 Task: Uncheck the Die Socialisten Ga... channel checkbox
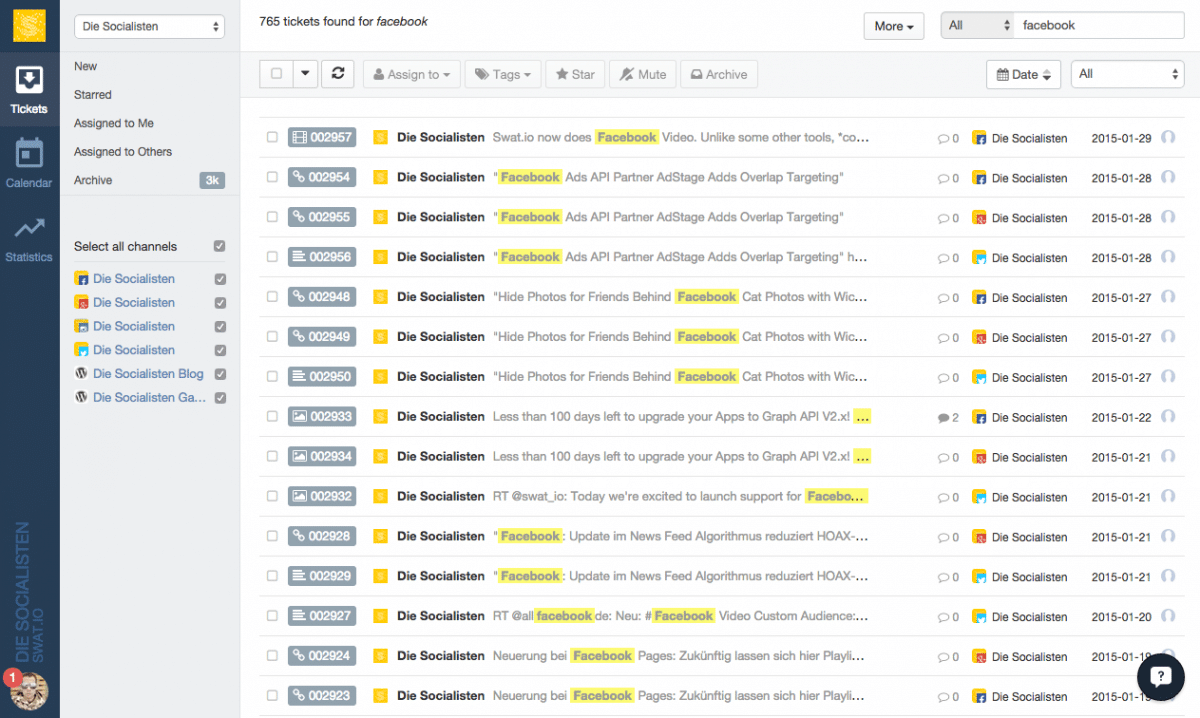[x=220, y=398]
